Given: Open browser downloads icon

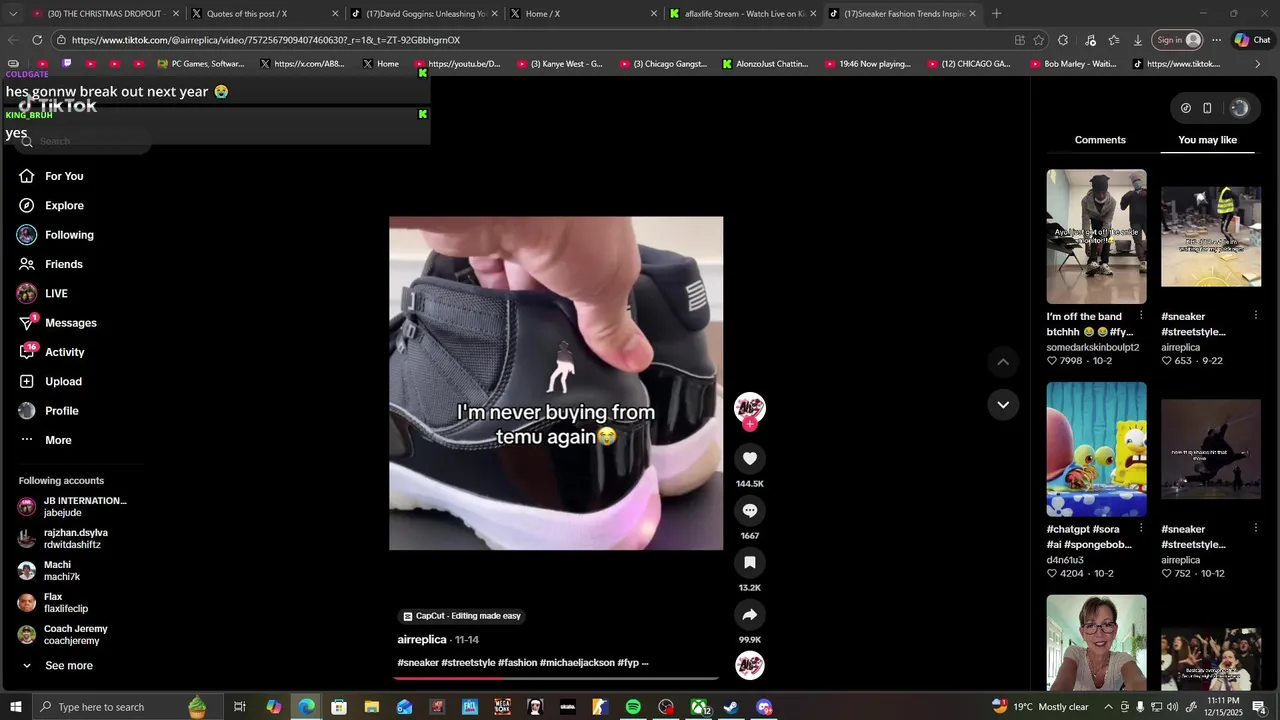Looking at the screenshot, I should pos(1138,40).
